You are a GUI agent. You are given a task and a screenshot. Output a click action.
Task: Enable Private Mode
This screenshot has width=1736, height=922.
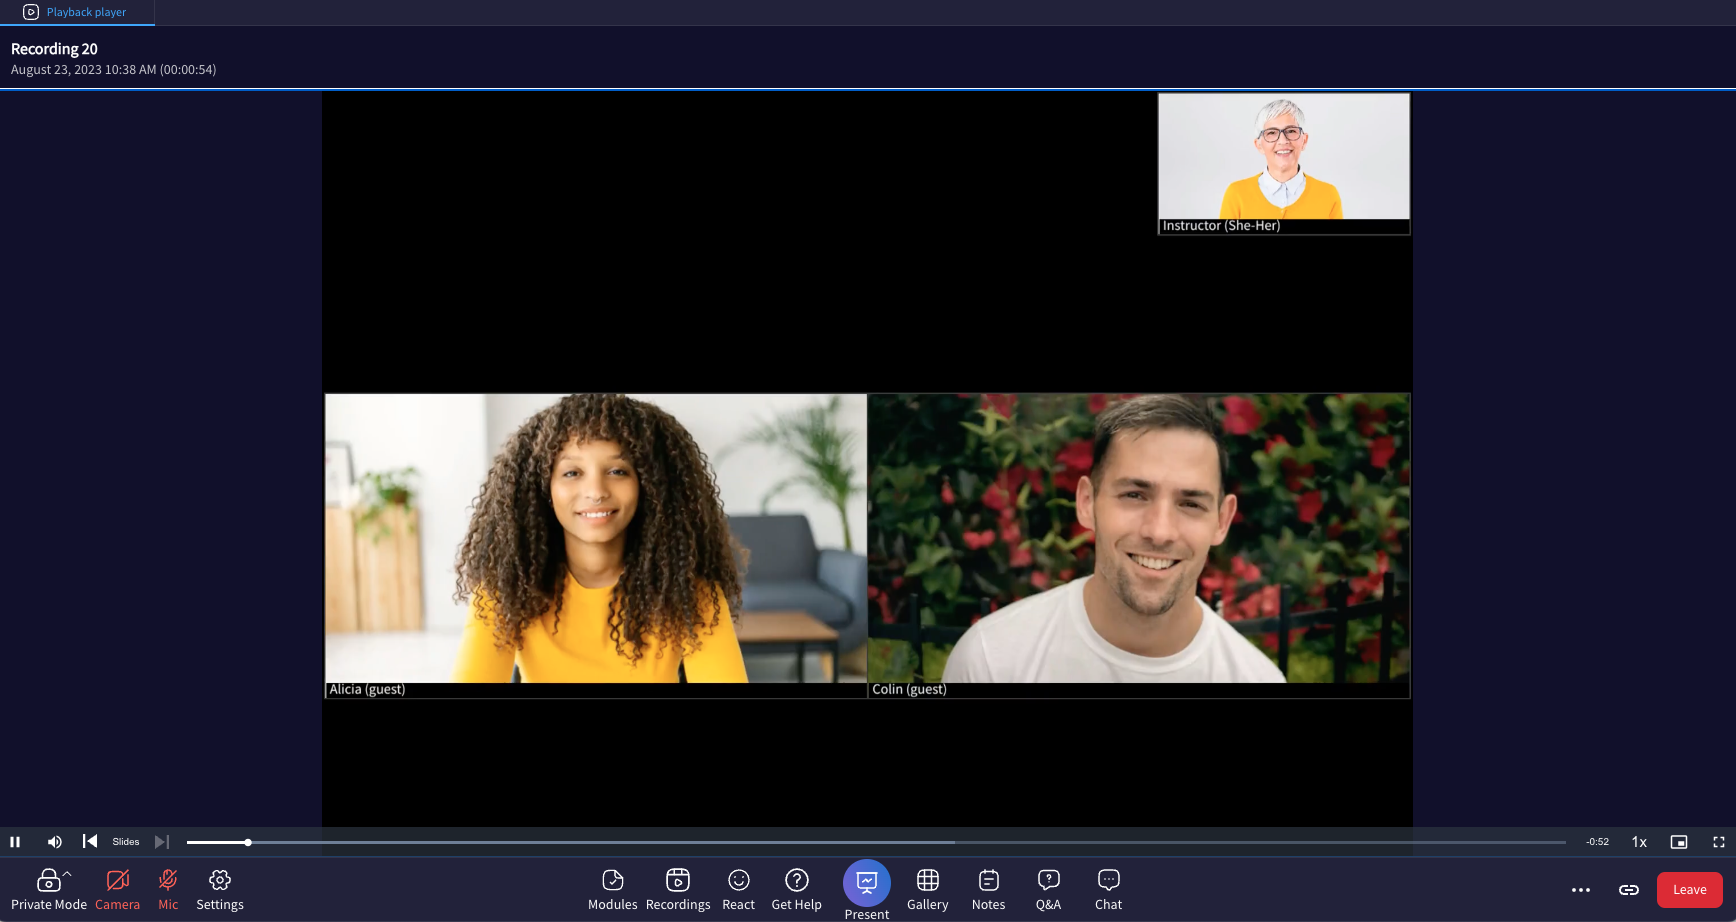[49, 889]
